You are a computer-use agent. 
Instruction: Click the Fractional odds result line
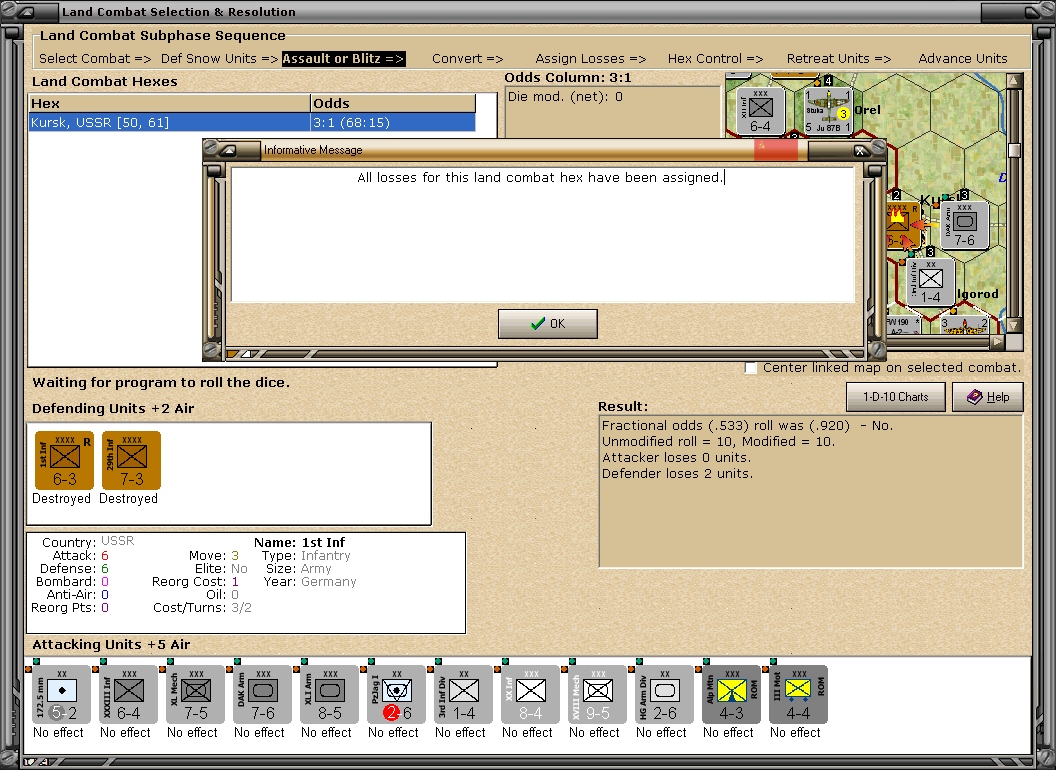(x=747, y=426)
